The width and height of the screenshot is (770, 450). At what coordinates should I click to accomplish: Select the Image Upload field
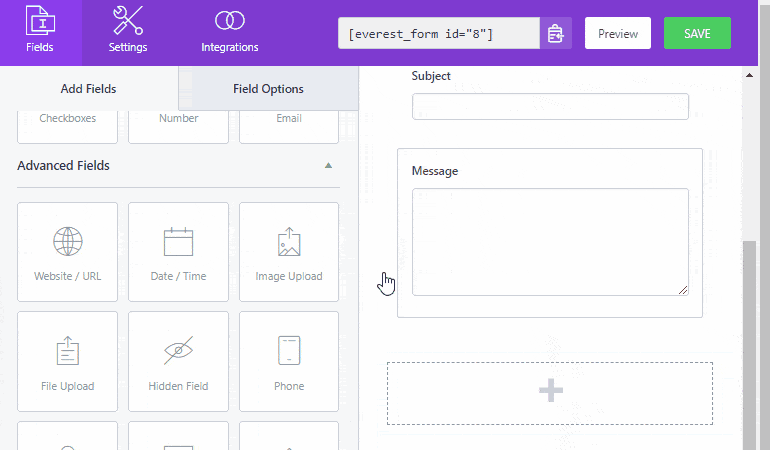point(289,252)
